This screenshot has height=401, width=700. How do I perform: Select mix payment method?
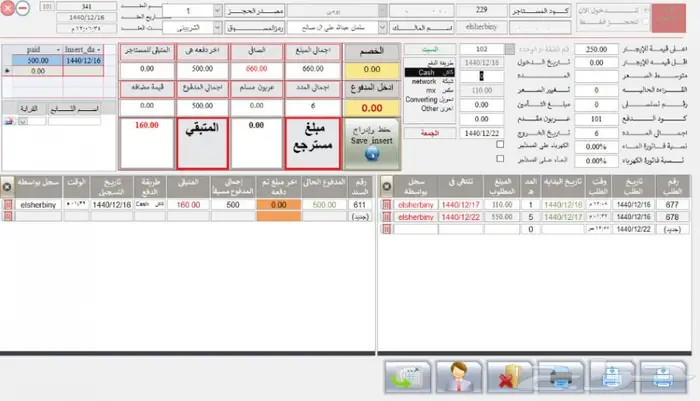429,90
